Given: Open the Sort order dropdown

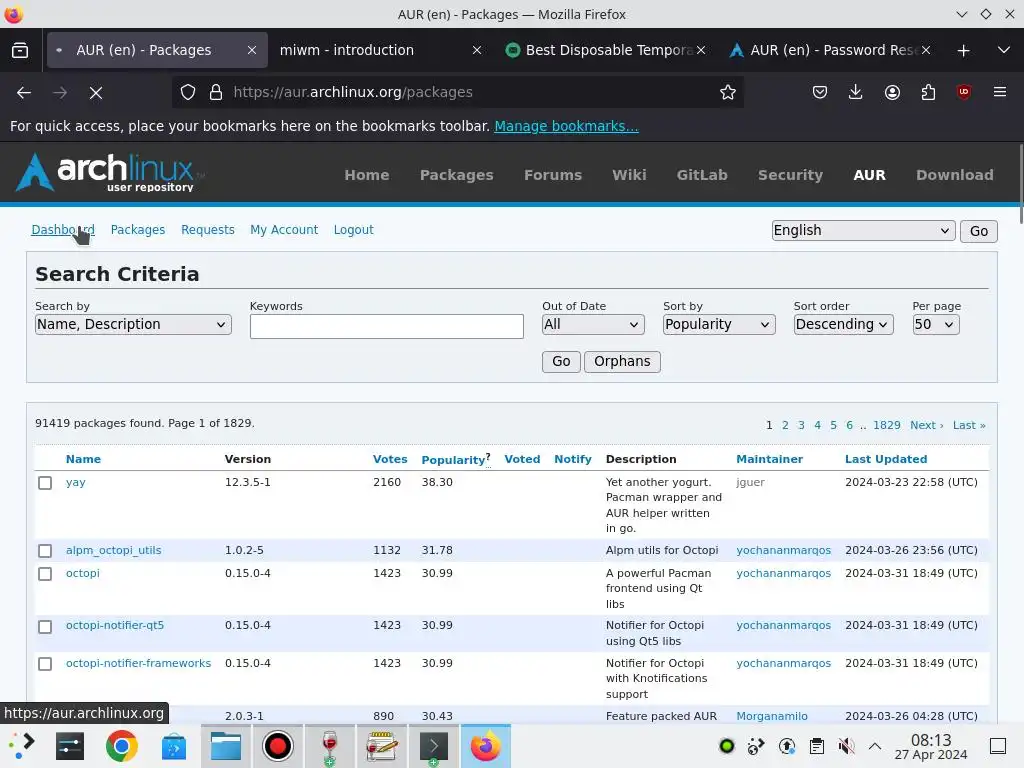Looking at the screenshot, I should point(844,325).
